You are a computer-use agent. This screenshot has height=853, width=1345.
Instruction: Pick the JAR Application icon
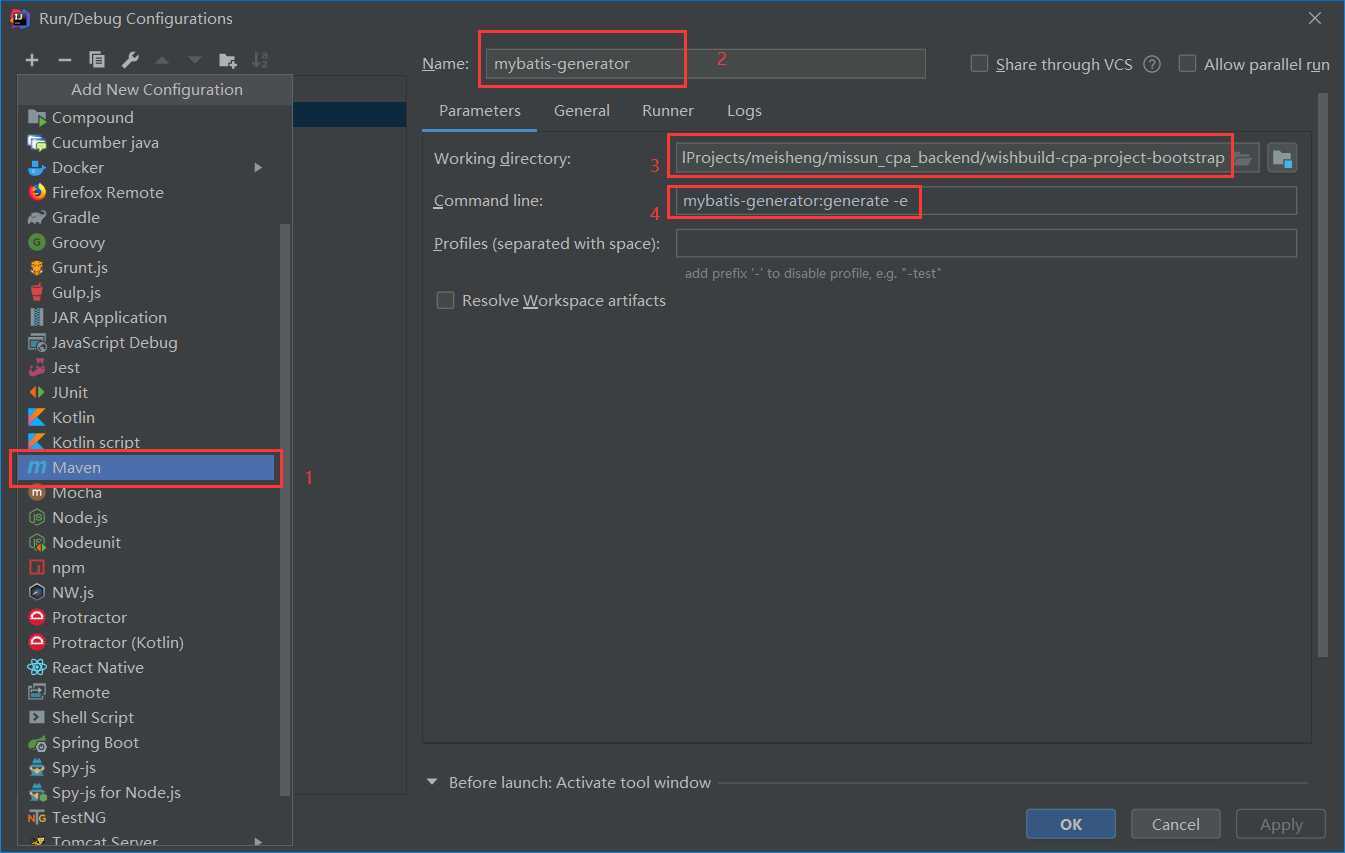pos(37,317)
